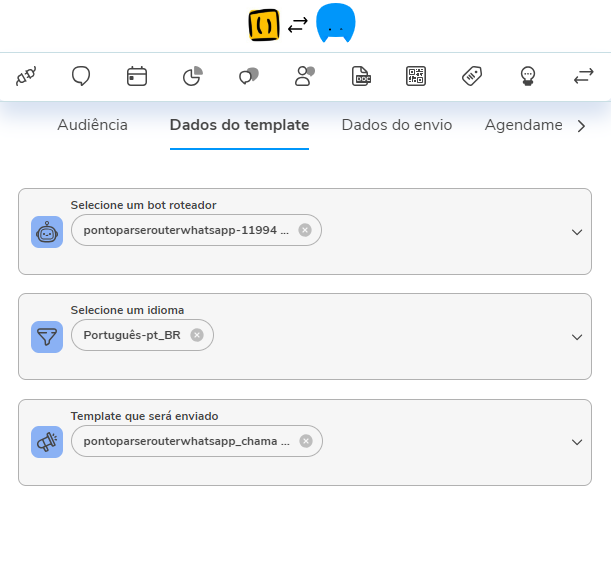Remove the pontoparserouterwhatsapp_chama template chip
611x566 pixels.
(x=306, y=441)
